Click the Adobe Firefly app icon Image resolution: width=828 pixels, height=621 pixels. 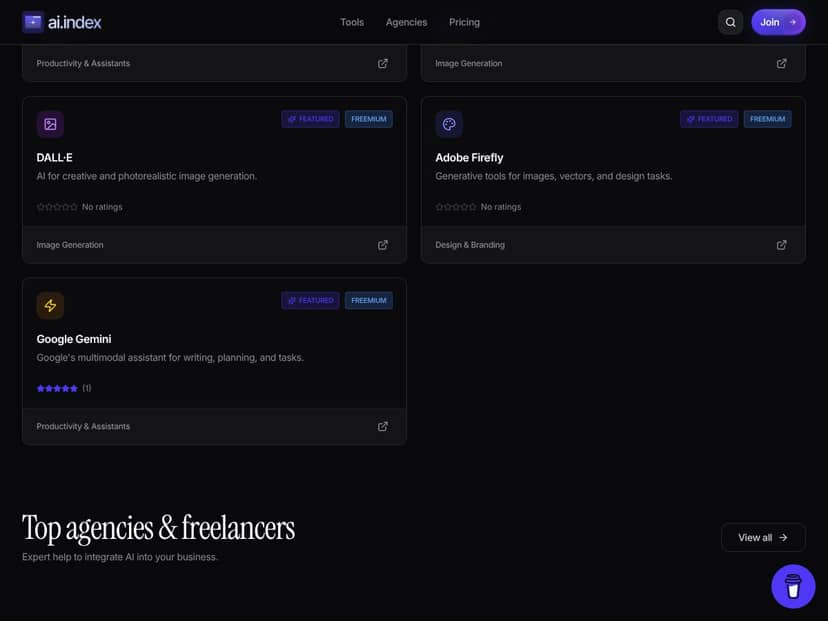(x=449, y=124)
